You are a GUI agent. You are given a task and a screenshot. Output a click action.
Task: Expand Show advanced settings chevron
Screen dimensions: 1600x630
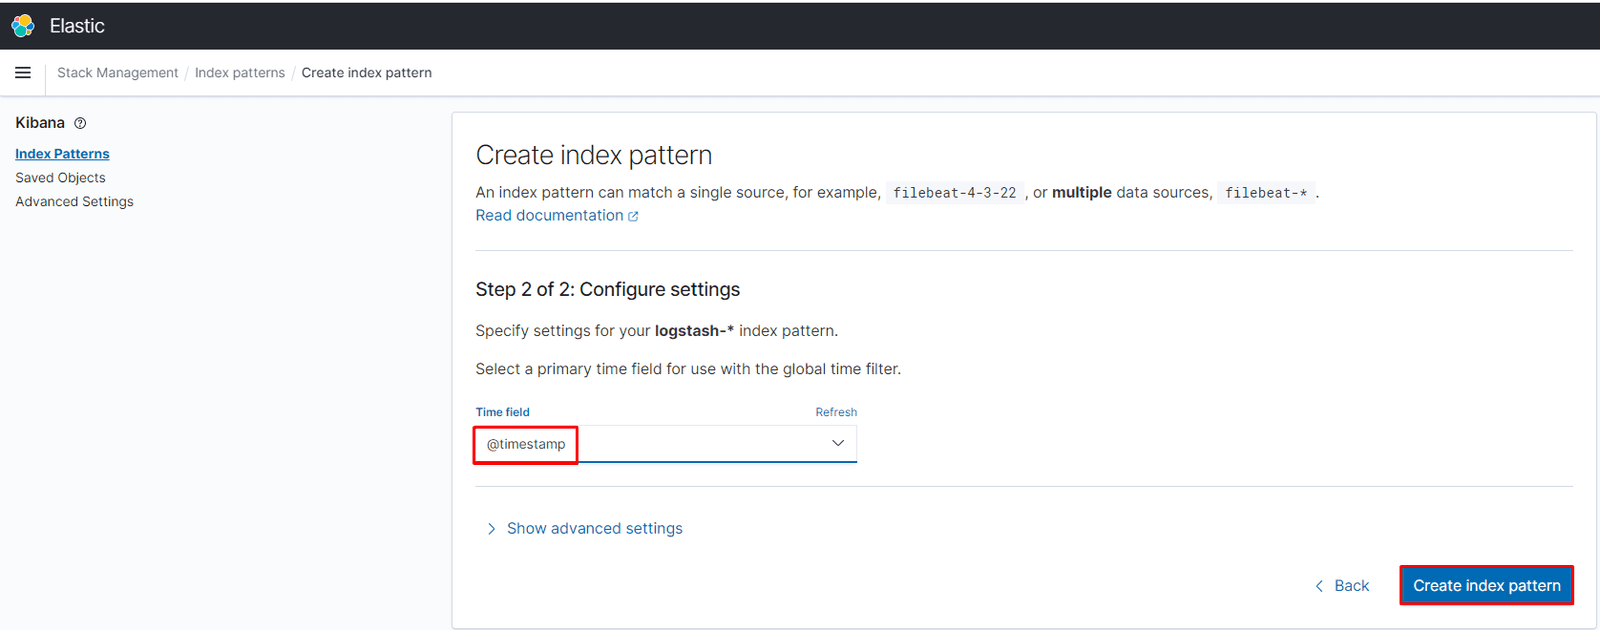tap(491, 529)
